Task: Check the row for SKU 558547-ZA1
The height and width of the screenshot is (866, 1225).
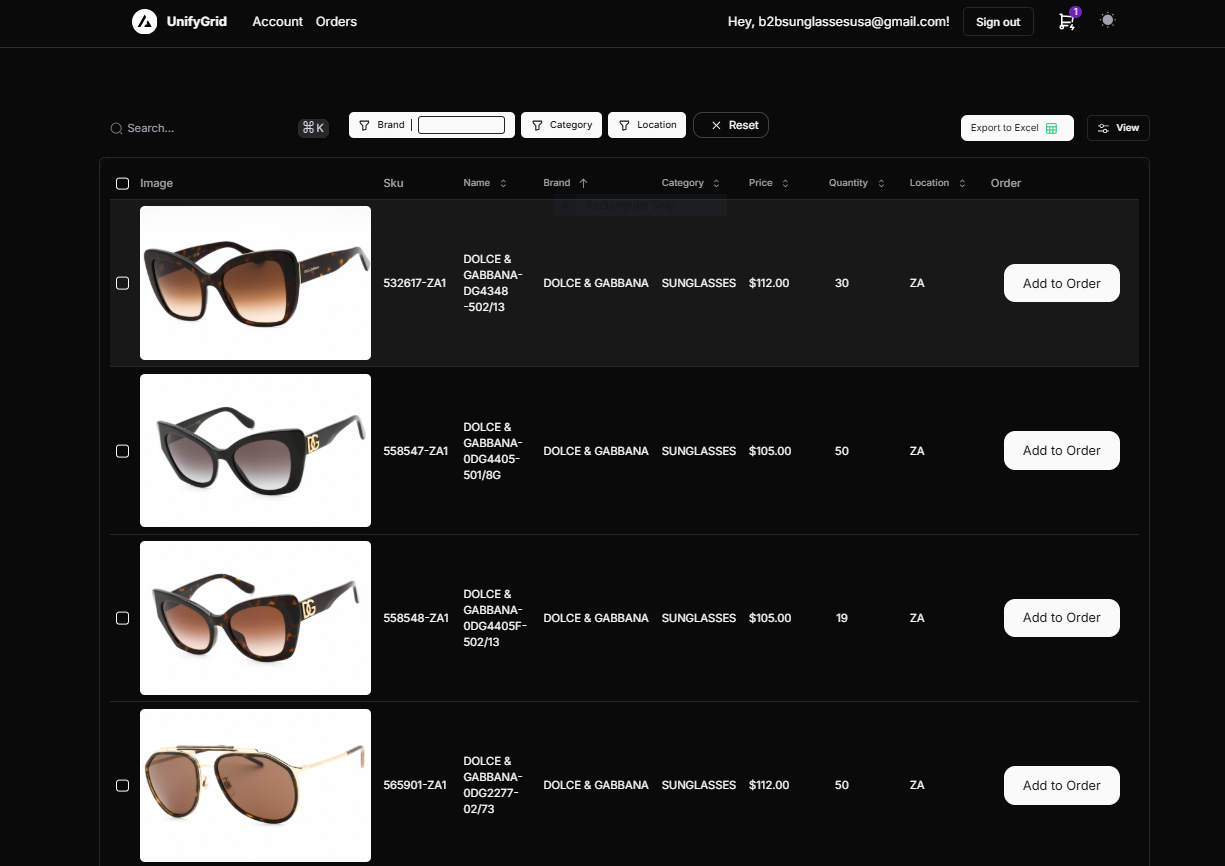Action: 122,451
